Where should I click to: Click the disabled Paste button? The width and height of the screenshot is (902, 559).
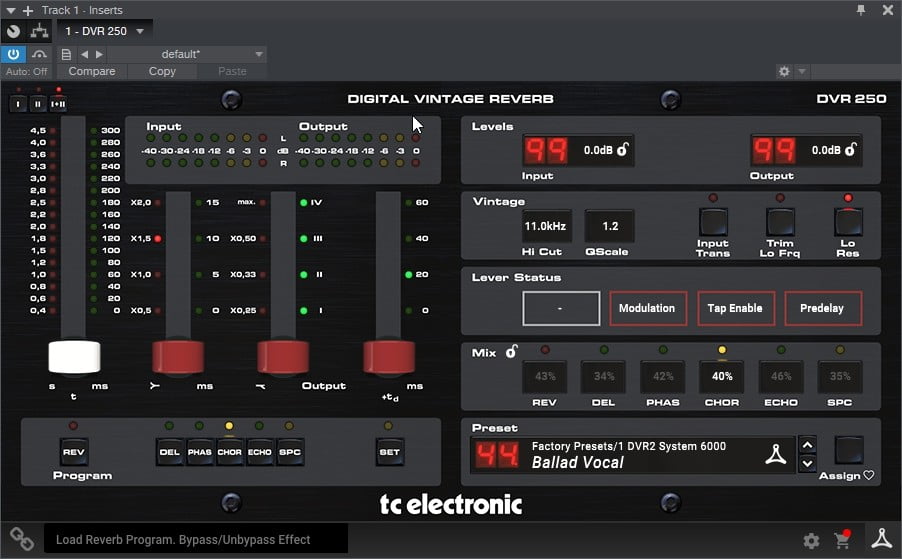click(232, 71)
